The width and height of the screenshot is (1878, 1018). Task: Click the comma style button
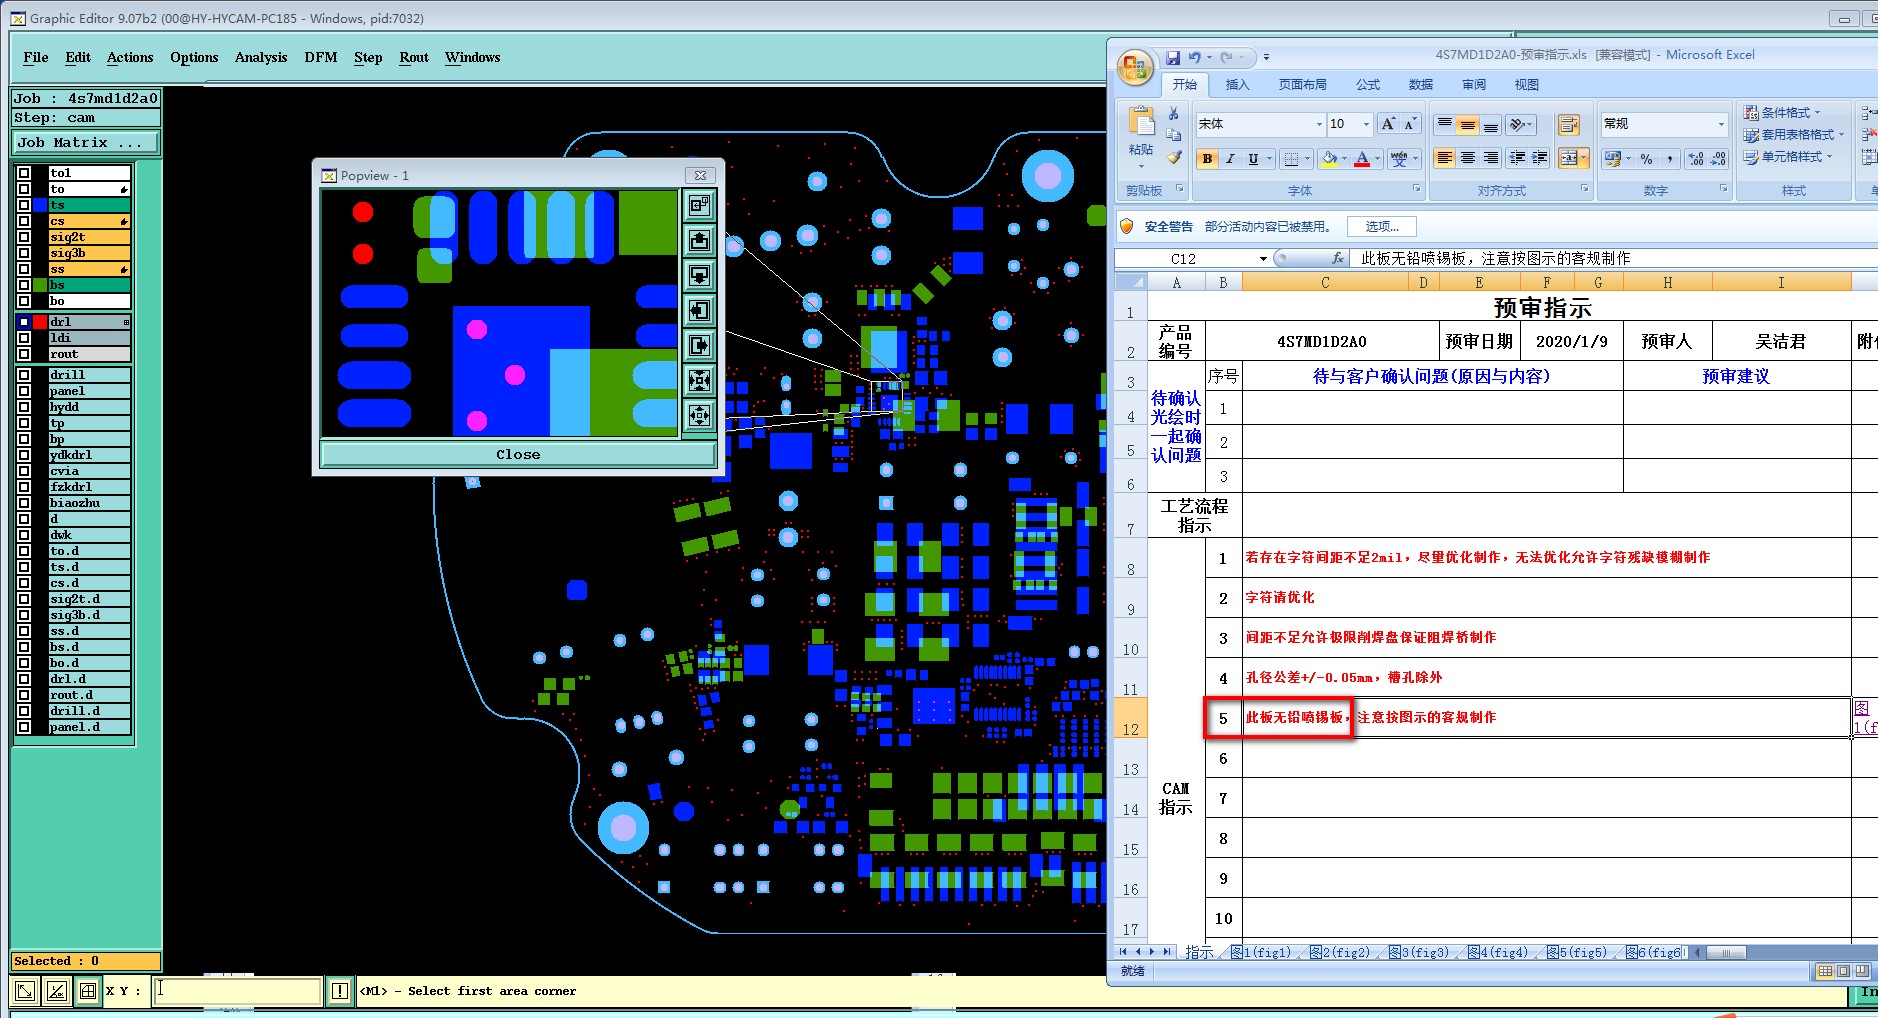click(1669, 159)
